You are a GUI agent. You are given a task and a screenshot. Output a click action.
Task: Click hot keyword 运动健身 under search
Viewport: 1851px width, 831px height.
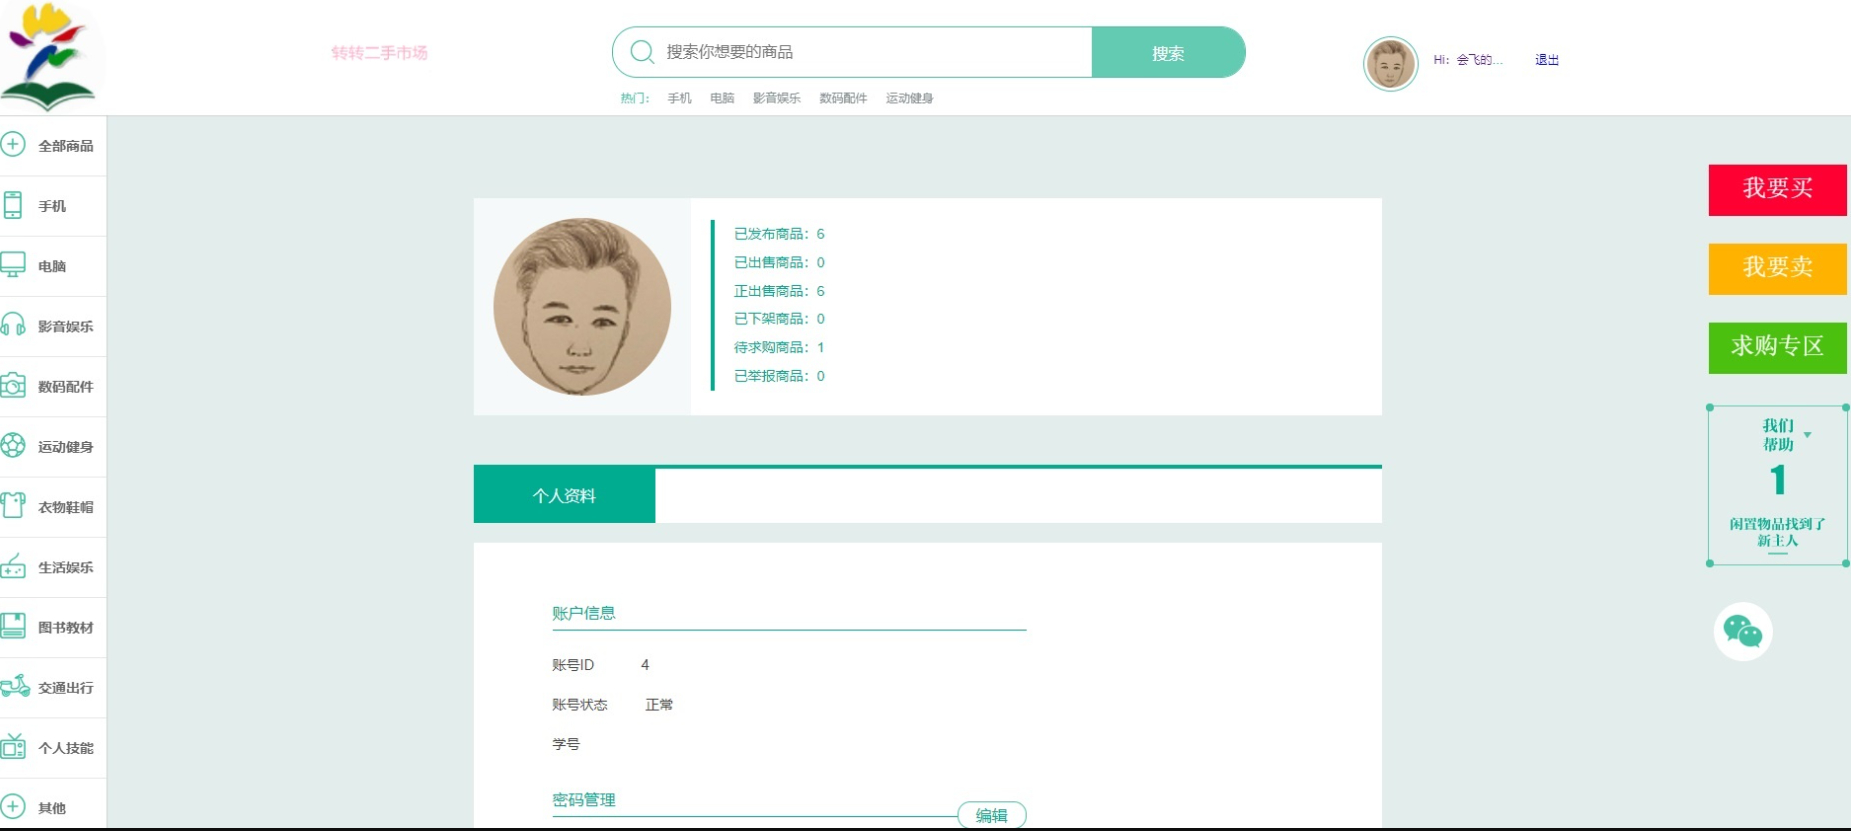pyautogui.click(x=909, y=98)
